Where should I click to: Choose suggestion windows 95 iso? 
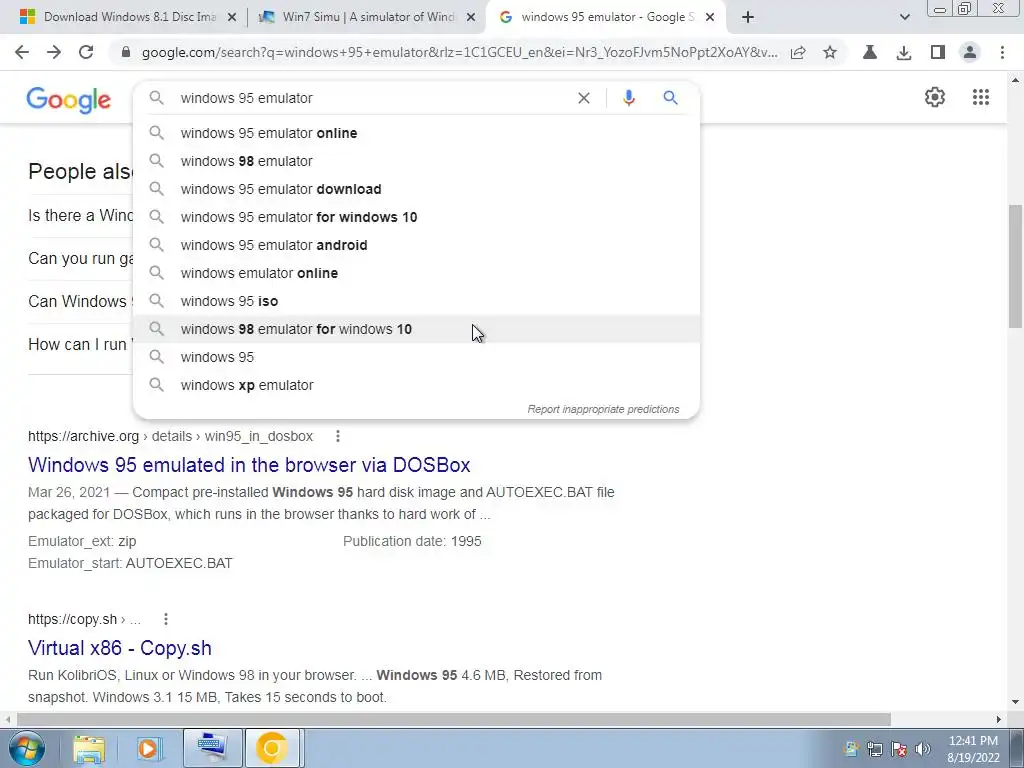click(417, 302)
